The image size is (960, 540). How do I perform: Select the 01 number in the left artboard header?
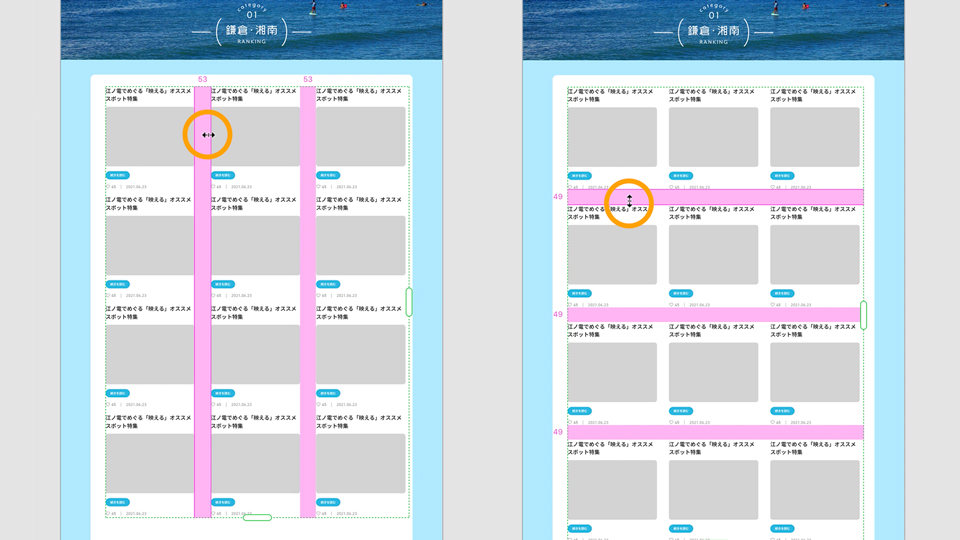click(252, 15)
